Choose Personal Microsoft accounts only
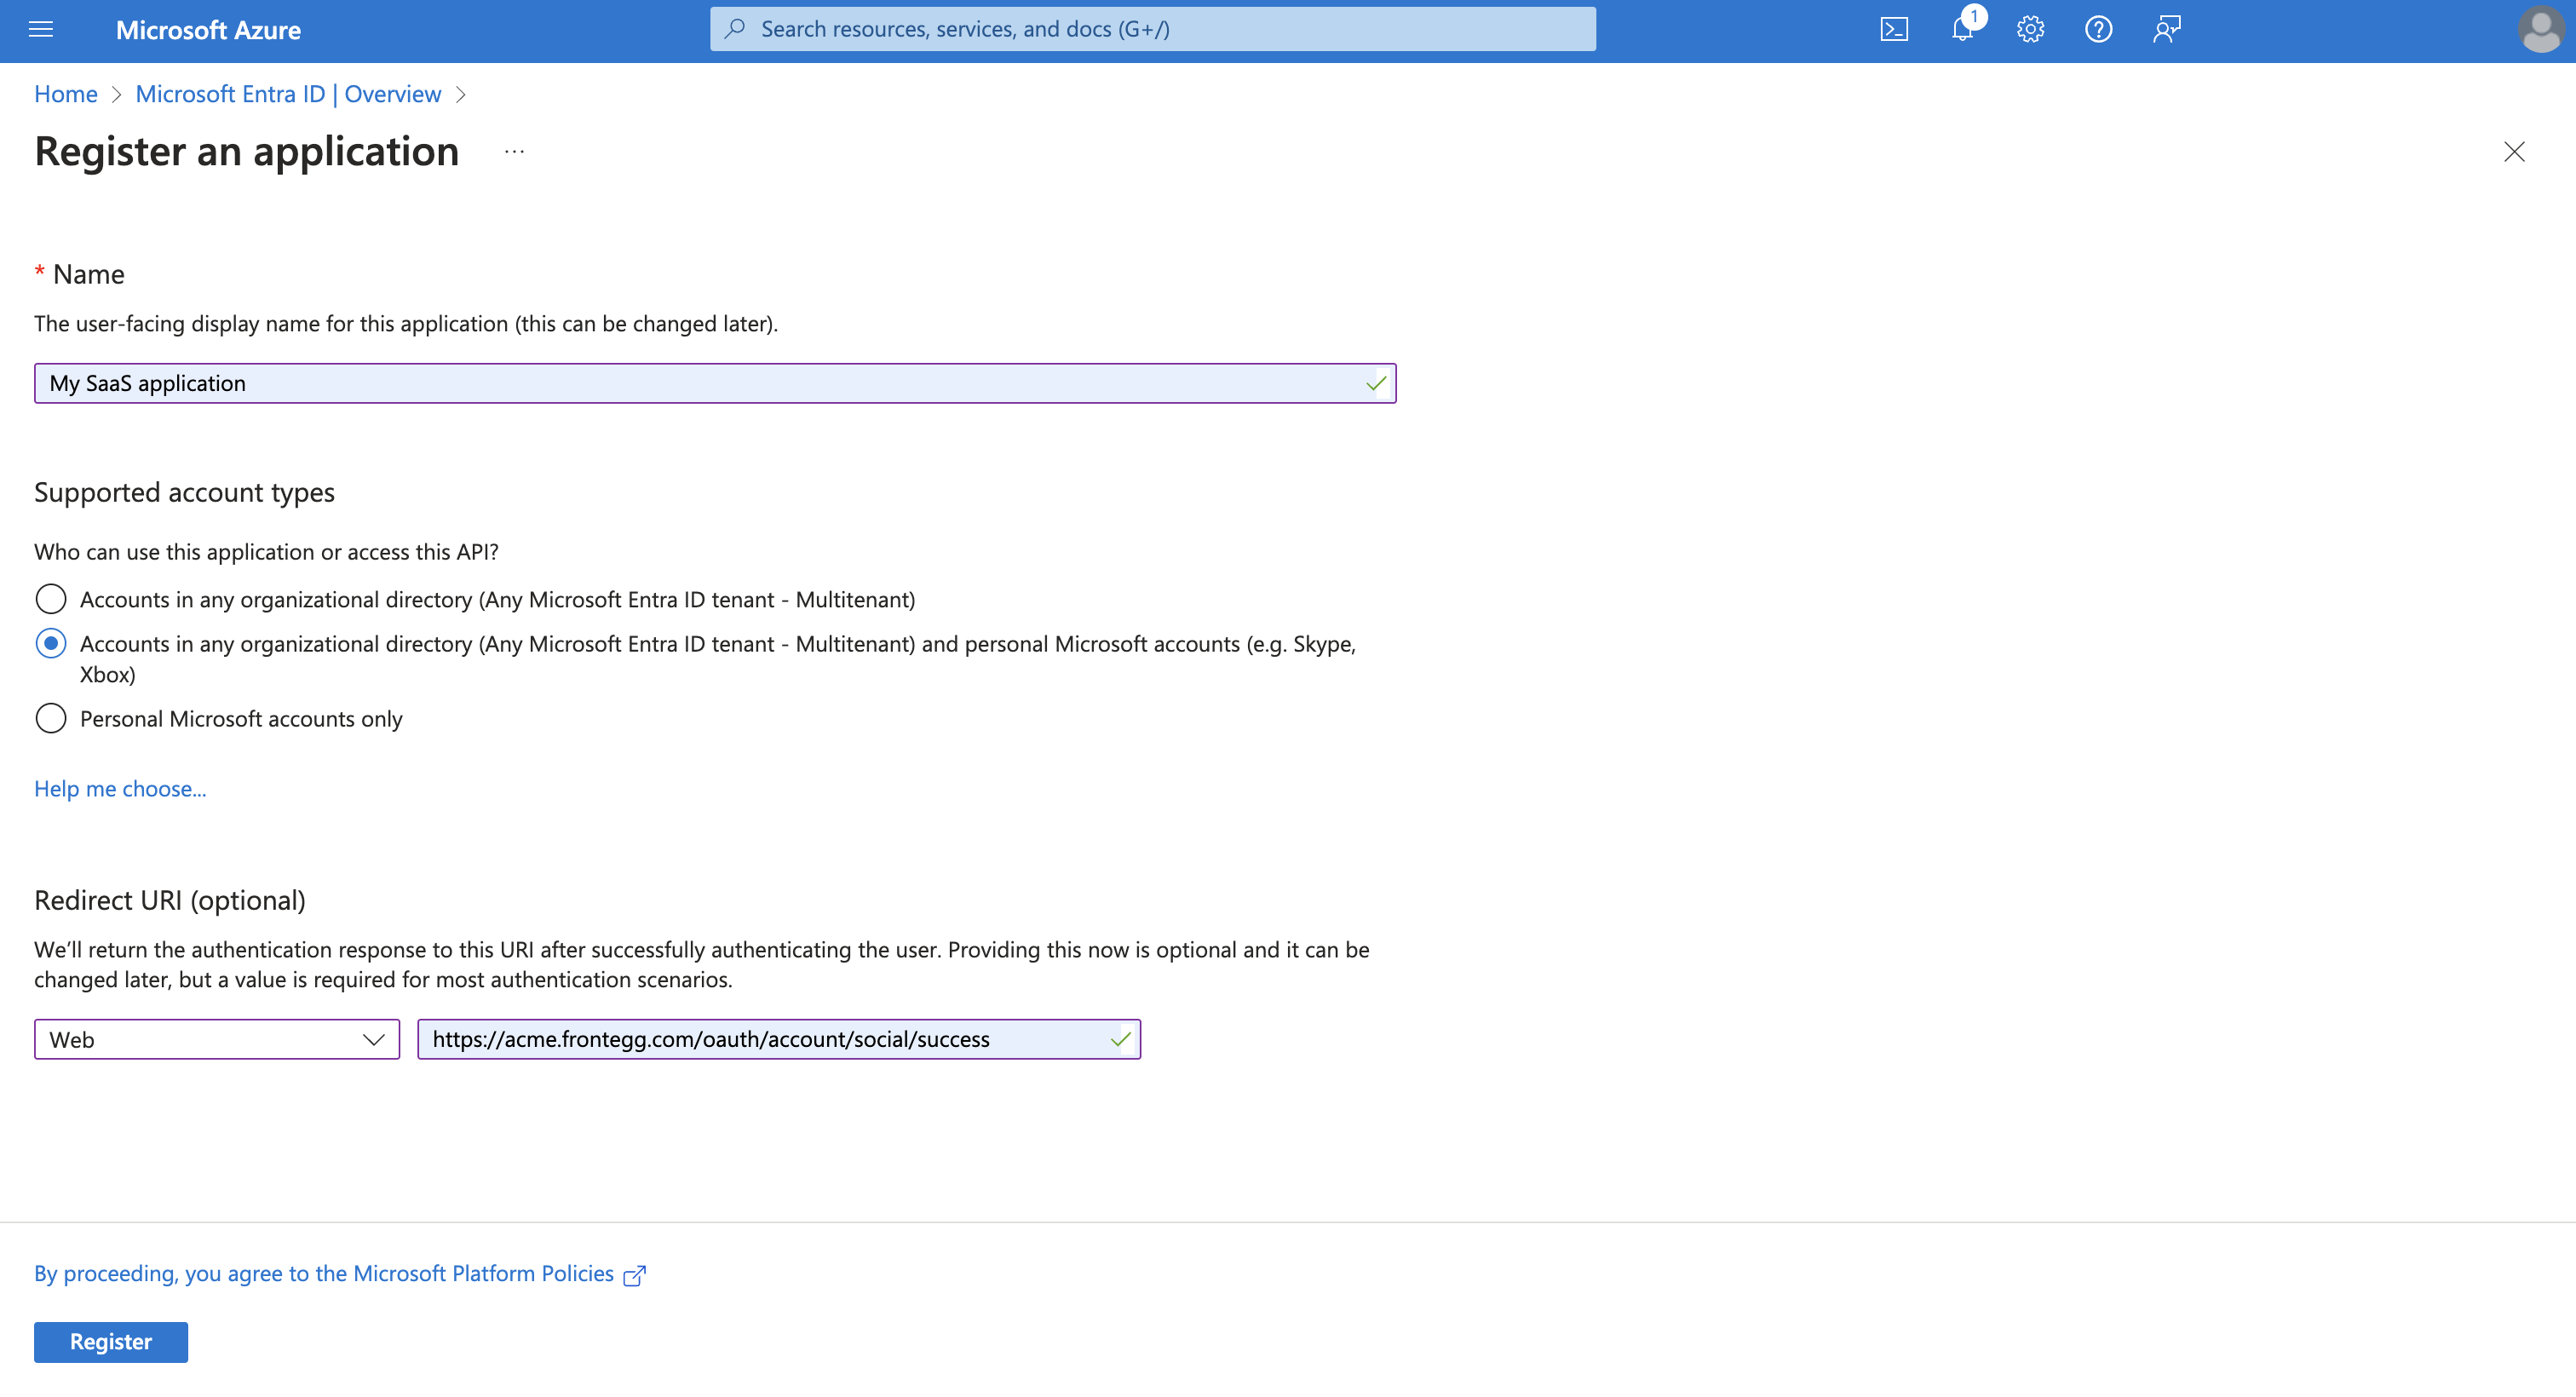Screen dimensions: 2576x1397 click(50, 718)
